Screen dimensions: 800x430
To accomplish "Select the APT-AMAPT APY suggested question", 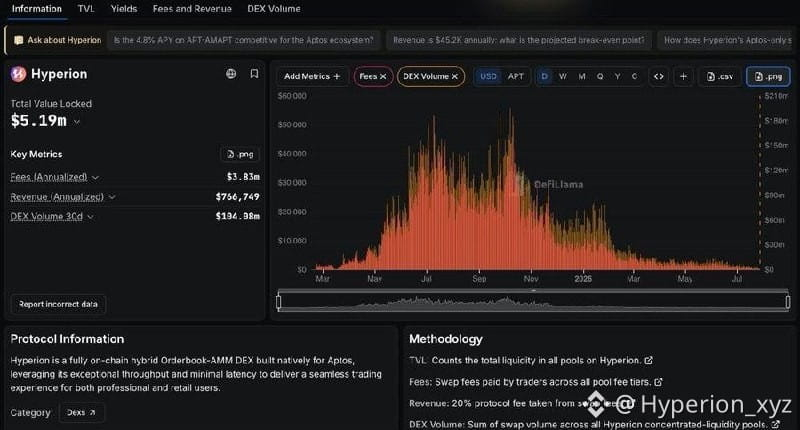I will tap(243, 40).
